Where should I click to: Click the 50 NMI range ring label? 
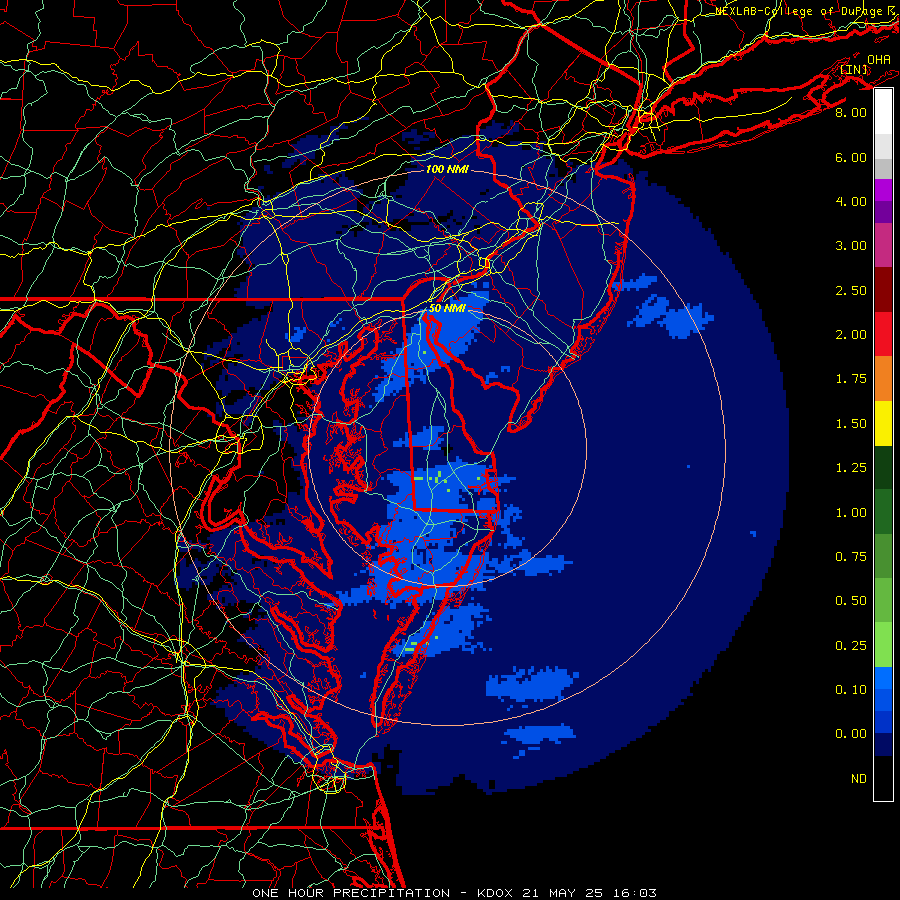[447, 308]
